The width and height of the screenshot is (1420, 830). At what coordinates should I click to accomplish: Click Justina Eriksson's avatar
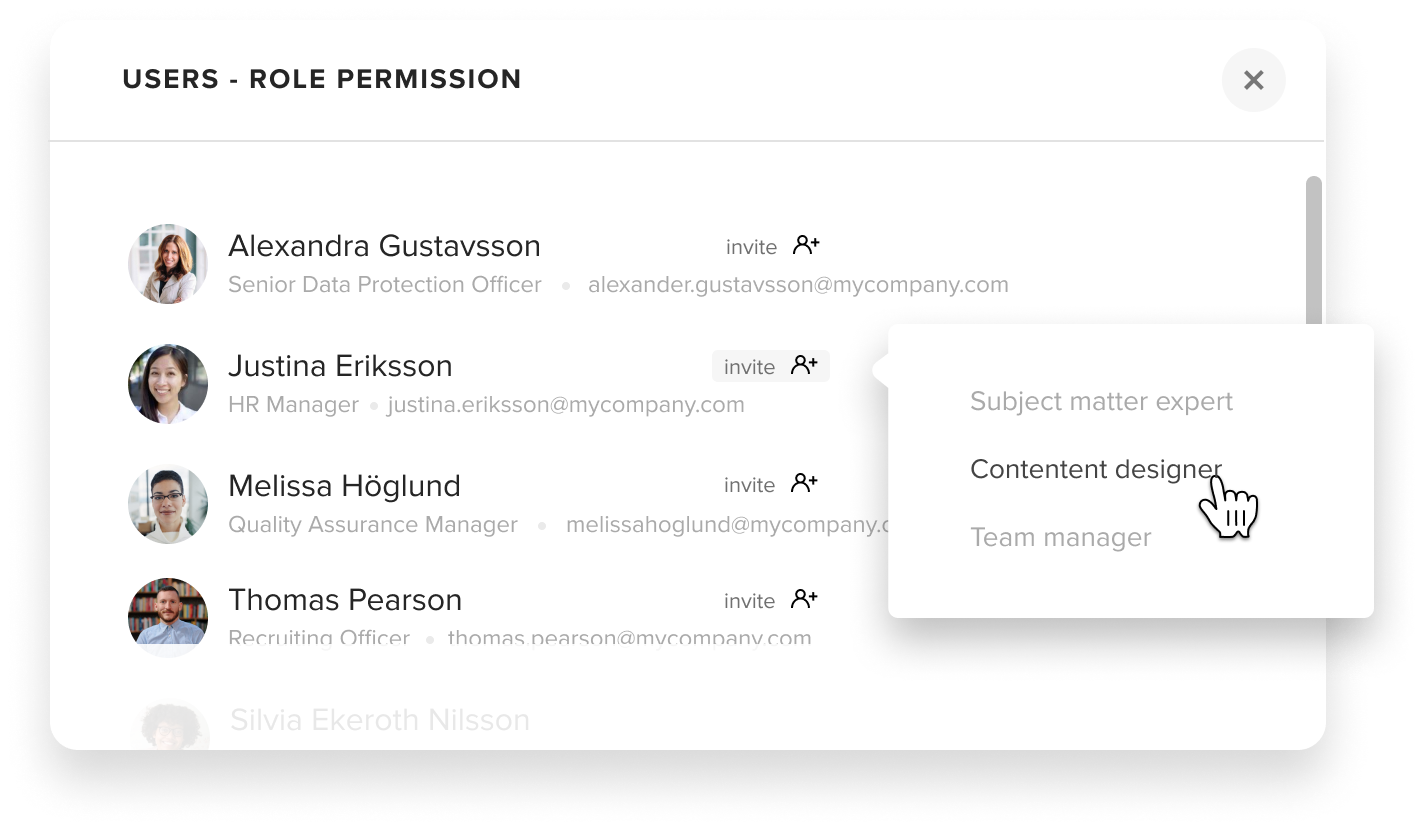click(x=168, y=384)
